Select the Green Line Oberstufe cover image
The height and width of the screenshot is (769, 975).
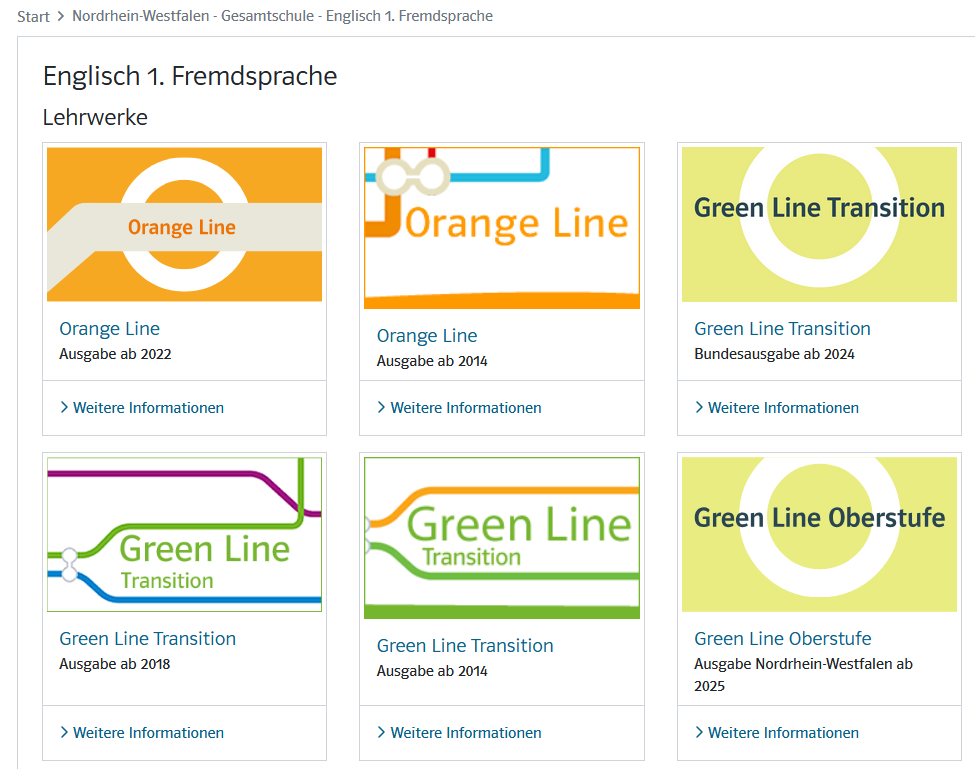820,535
